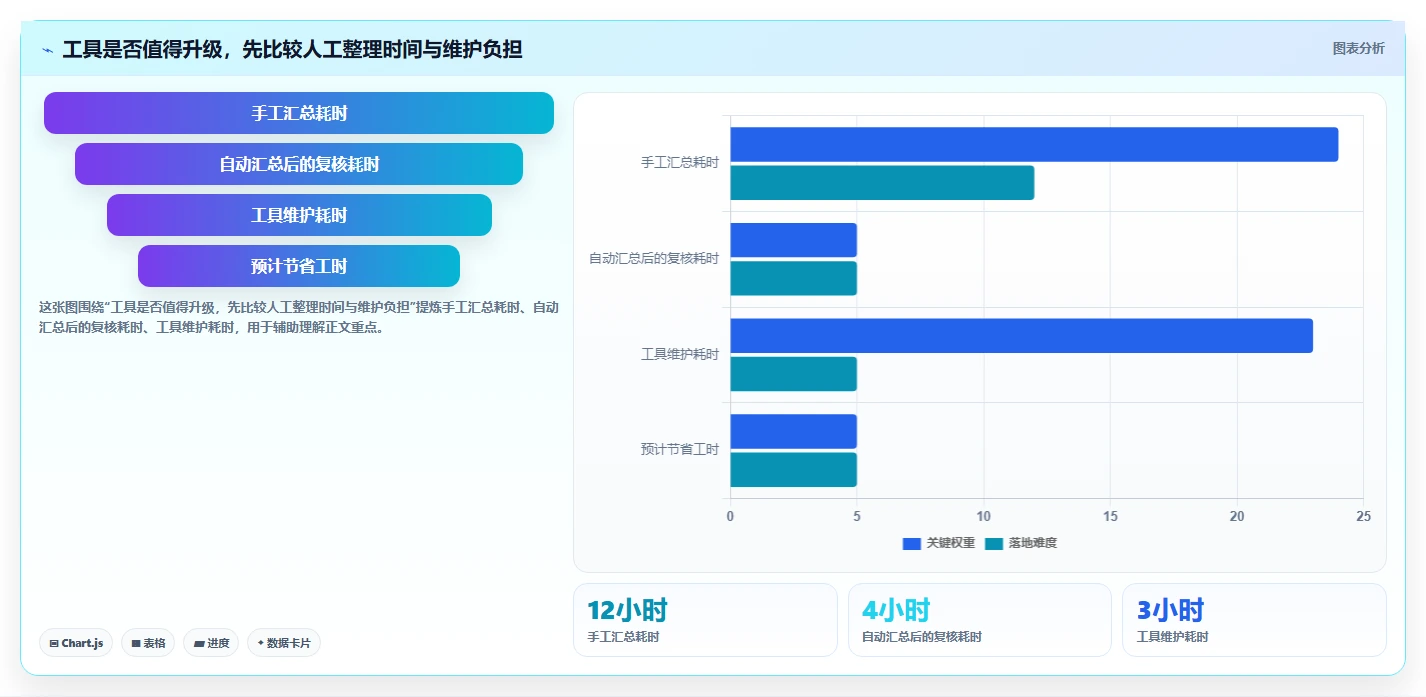Click the description paragraph under the funnel
Viewport: 1426px width, 697px height.
(298, 317)
